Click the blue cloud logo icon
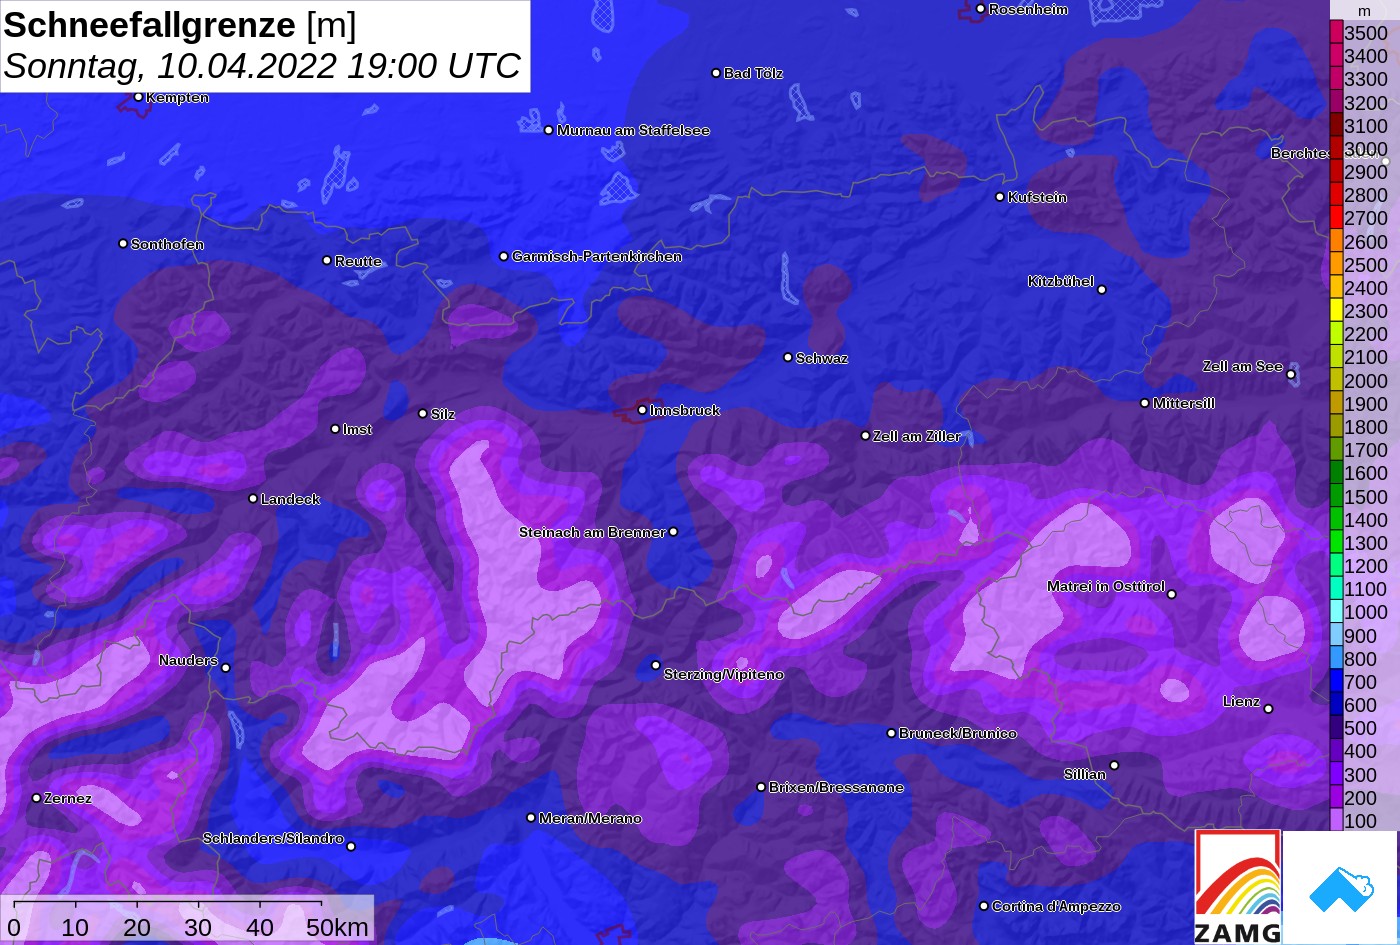 click(1340, 887)
